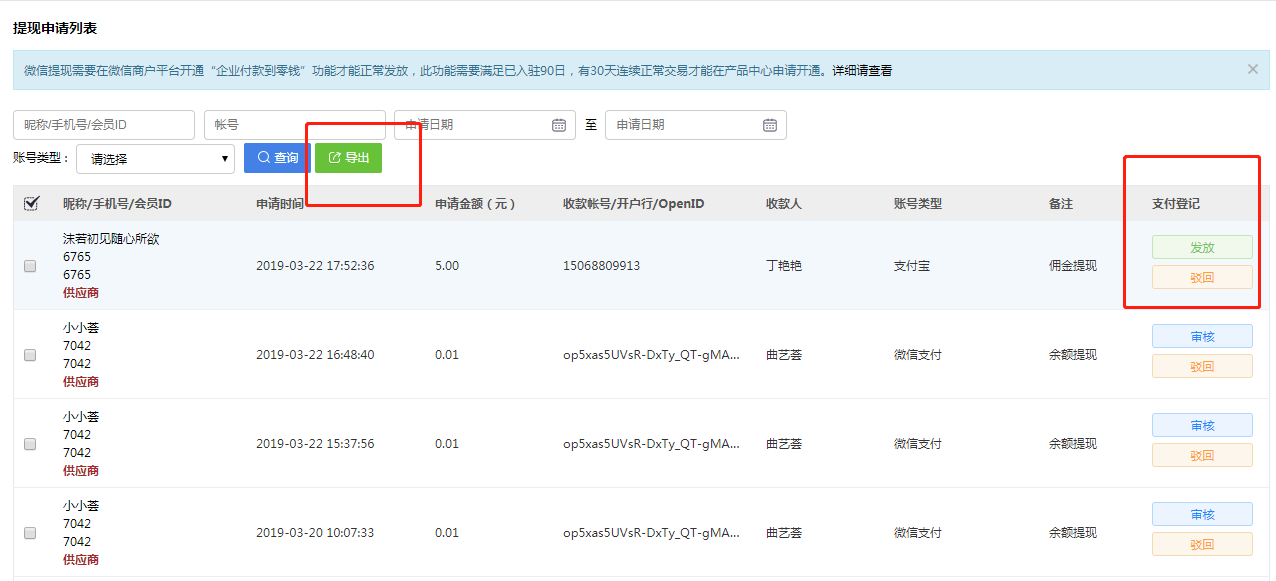Click 发放 for the 支付宝 withdrawal
This screenshot has height=581, width=1276.
1201,247
